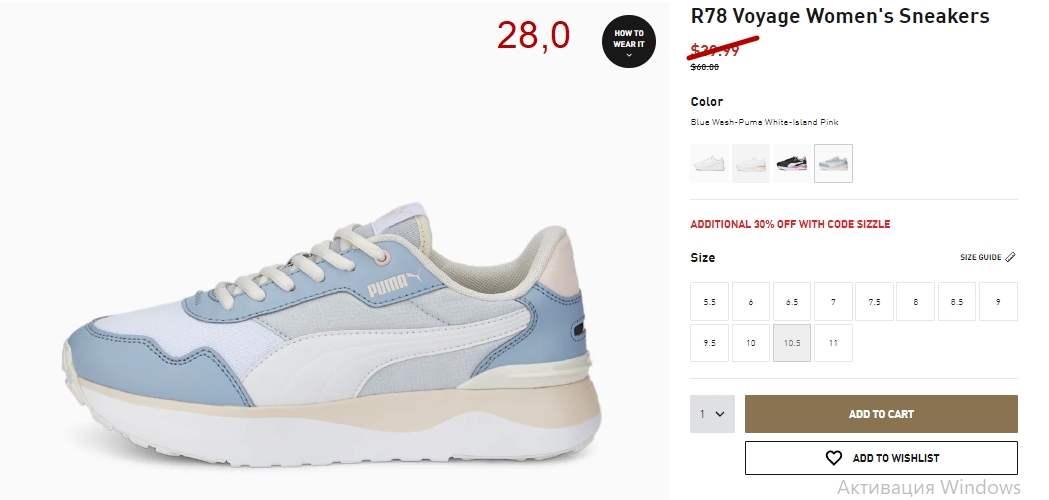Click the heart icon on Add to Wishlist

tap(834, 458)
